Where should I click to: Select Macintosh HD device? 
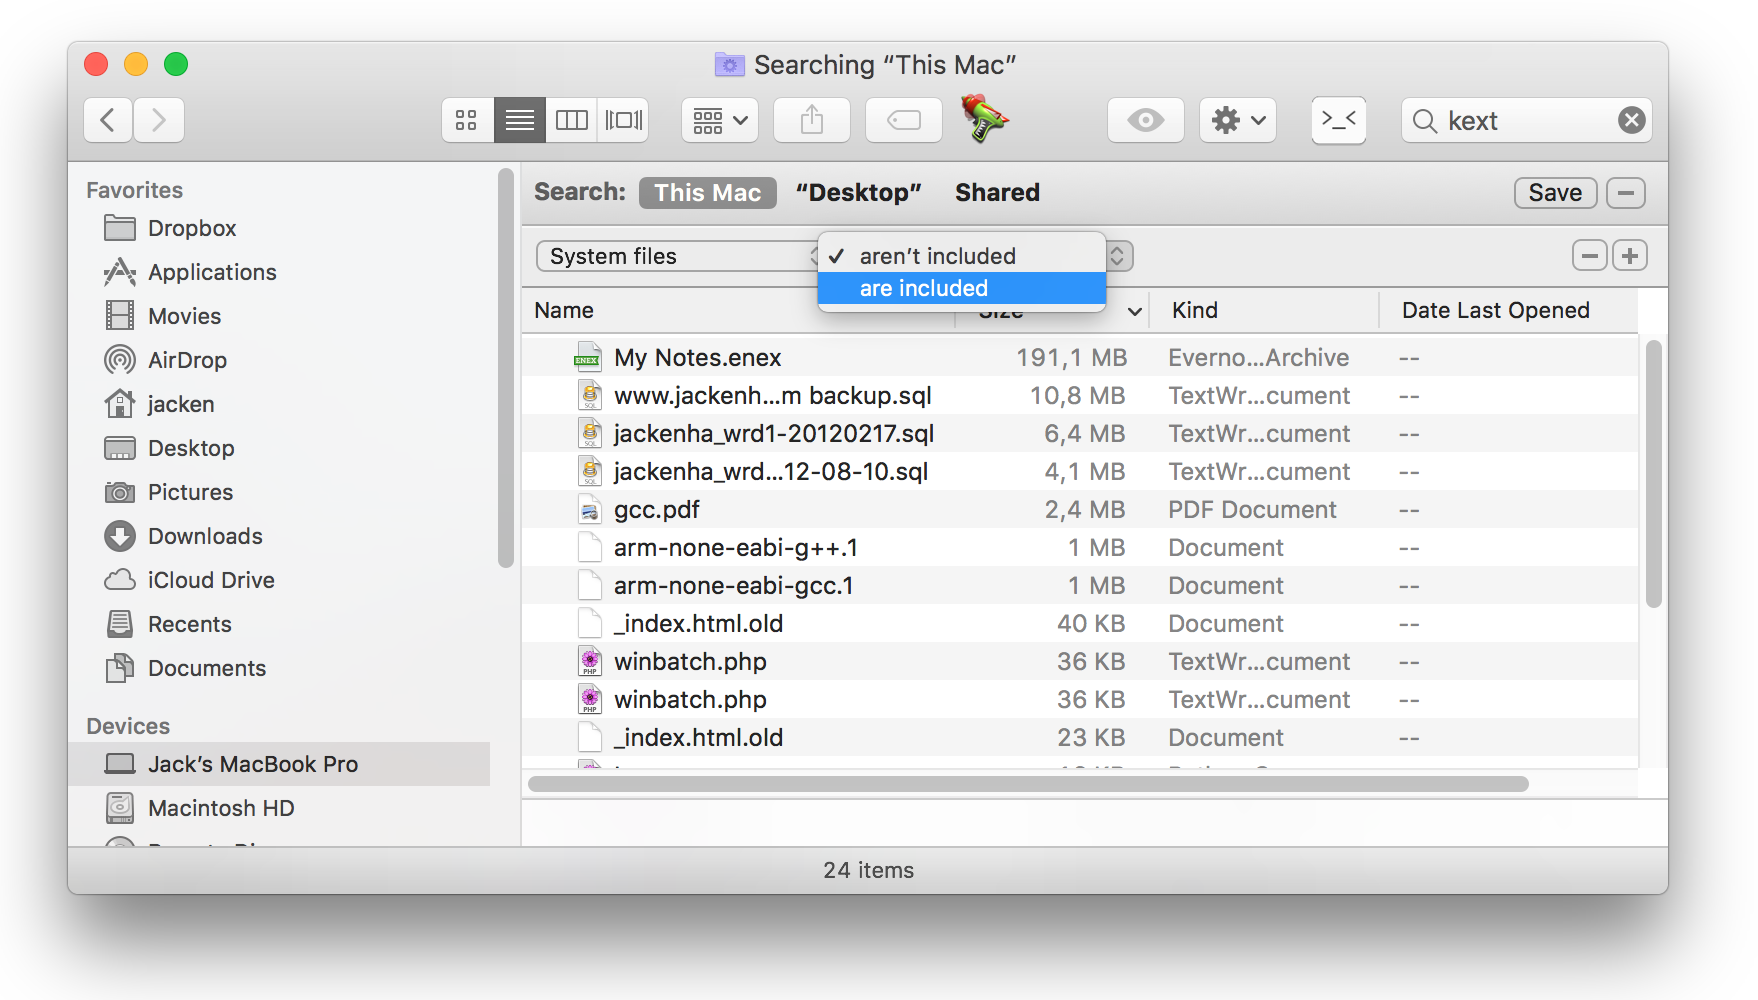pos(280,808)
